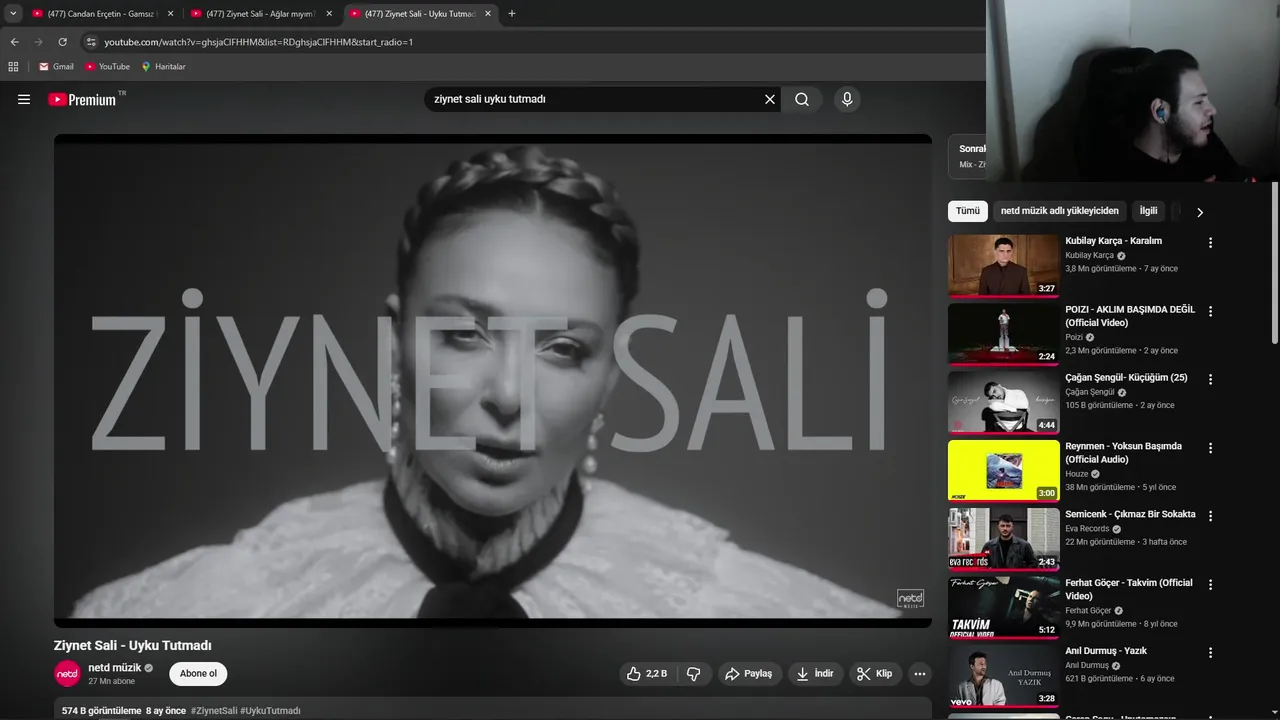Click the video player to pause
This screenshot has width=1280, height=720.
click(493, 380)
